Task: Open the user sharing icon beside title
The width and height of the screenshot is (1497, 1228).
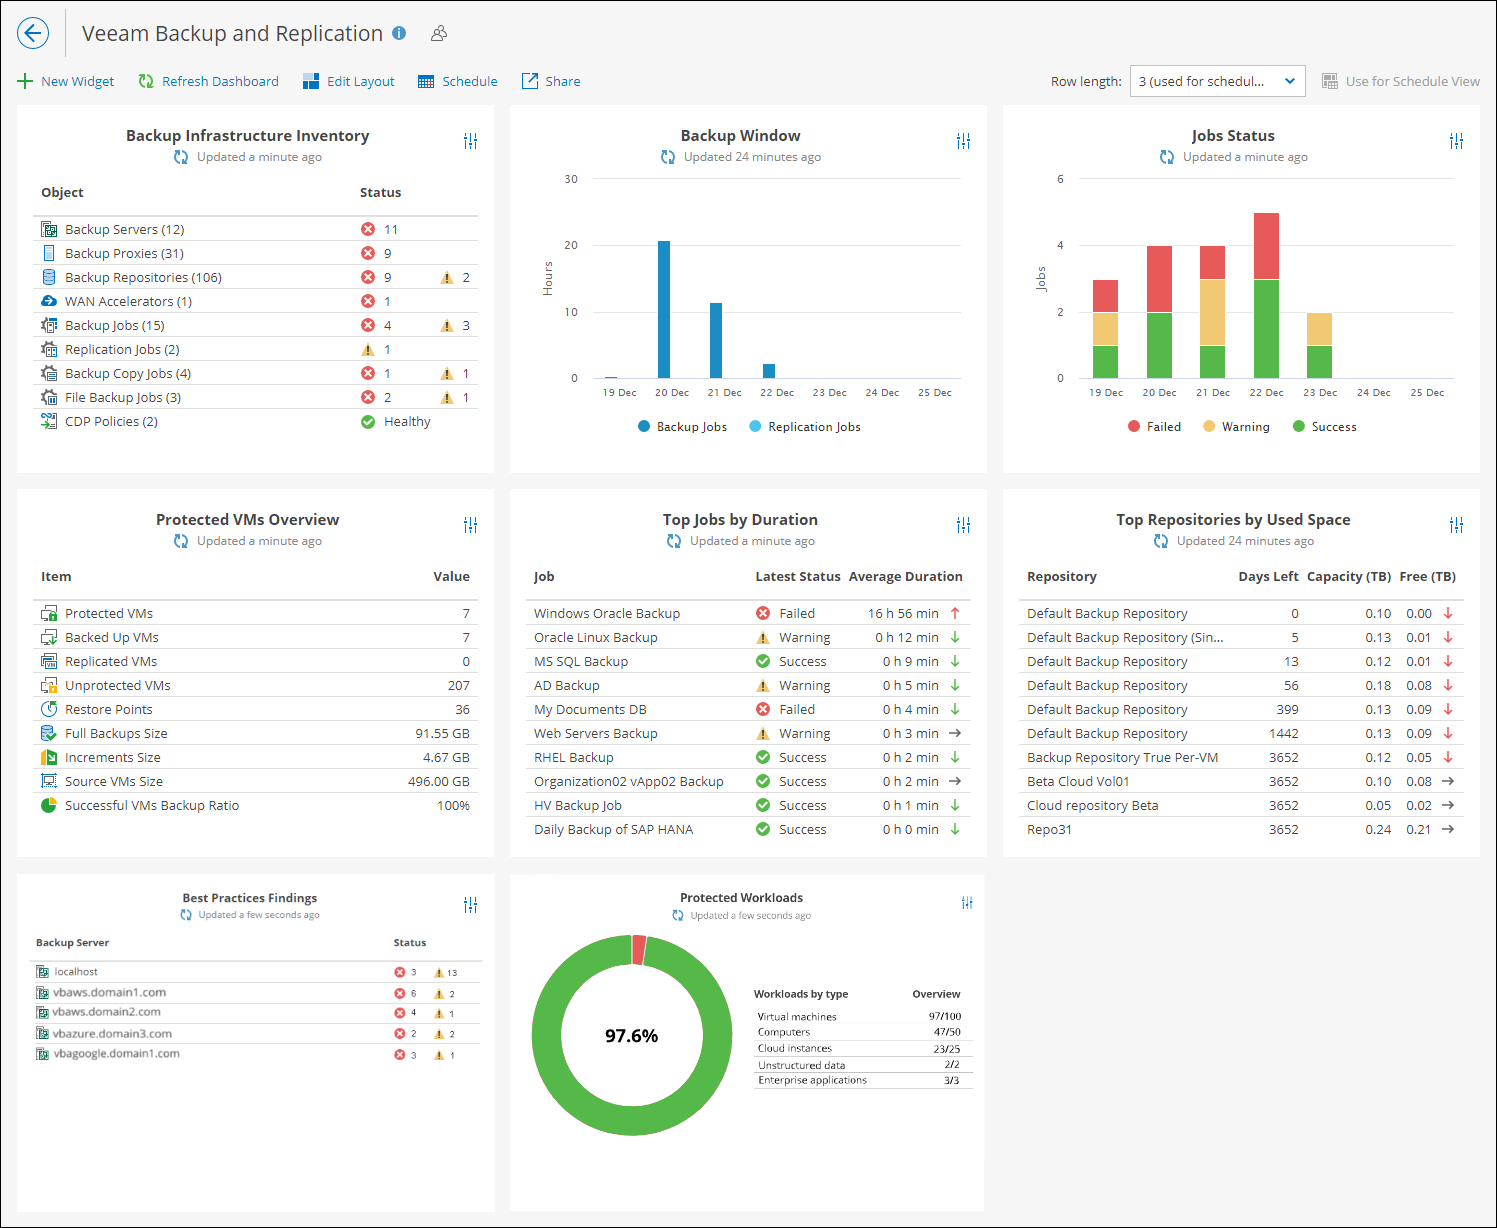Action: 438,33
